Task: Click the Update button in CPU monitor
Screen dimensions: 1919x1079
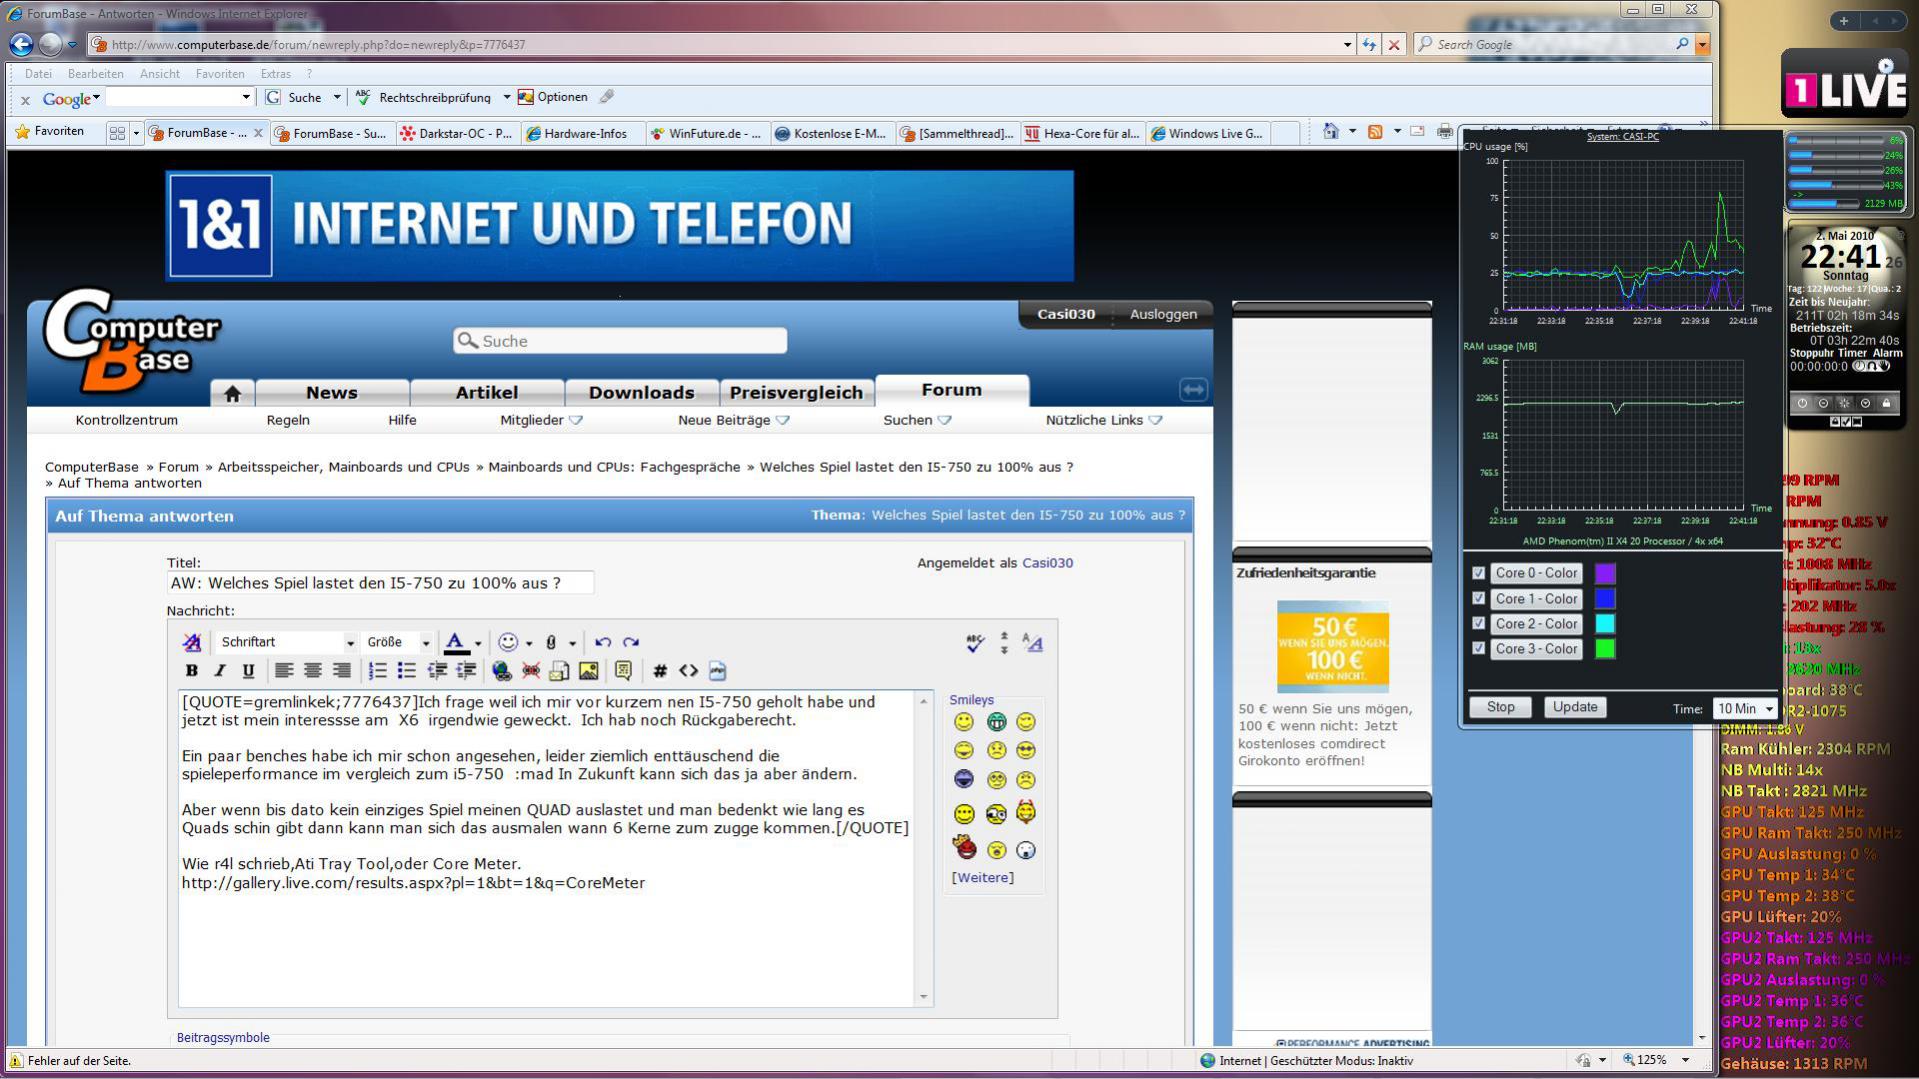Action: click(x=1575, y=707)
